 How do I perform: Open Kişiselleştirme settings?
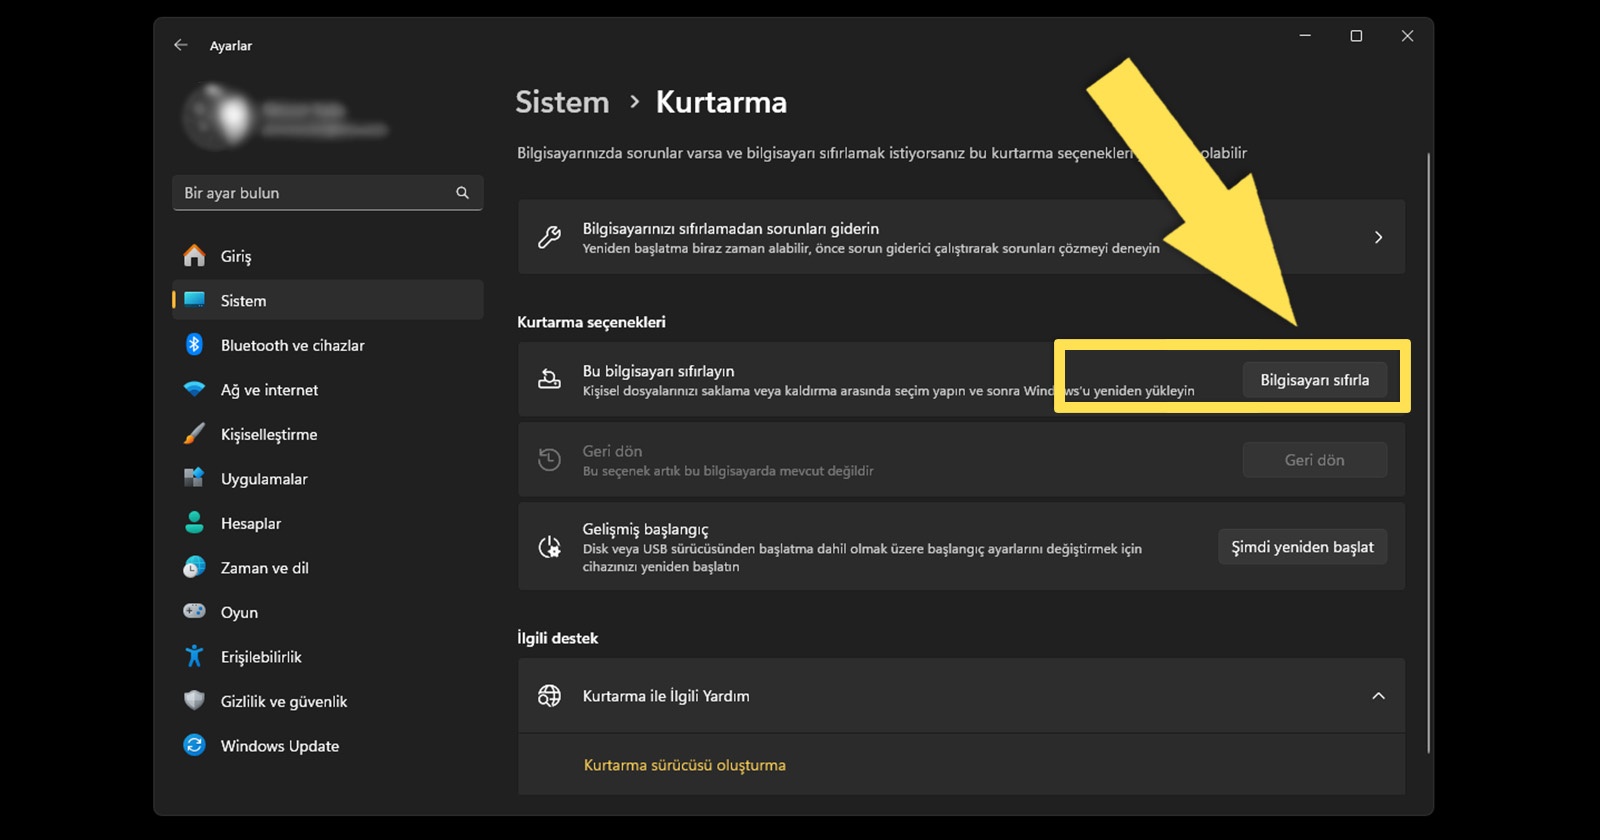[x=328, y=434]
